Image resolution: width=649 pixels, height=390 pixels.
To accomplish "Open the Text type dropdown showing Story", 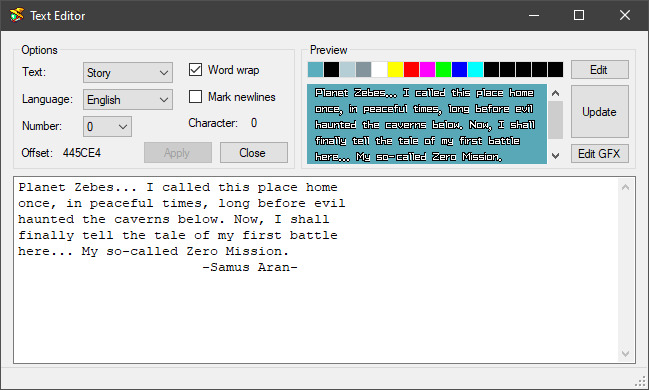I will coord(127,73).
